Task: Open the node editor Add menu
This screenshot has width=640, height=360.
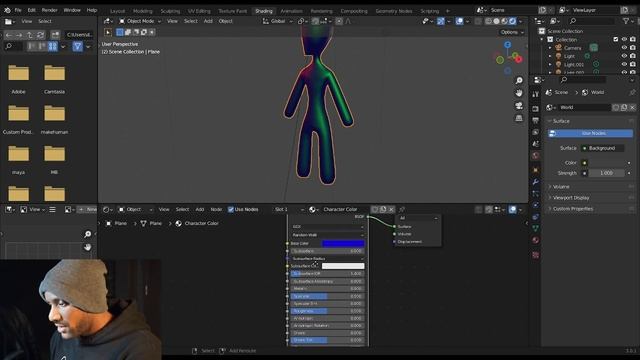Action: 200,209
